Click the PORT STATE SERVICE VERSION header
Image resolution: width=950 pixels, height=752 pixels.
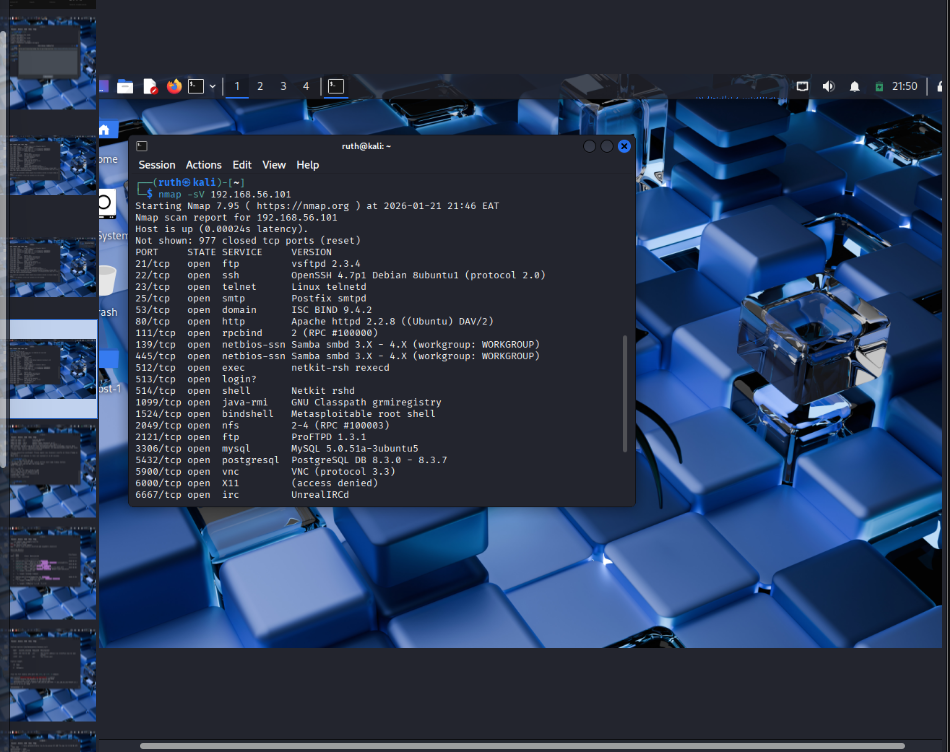(x=233, y=252)
